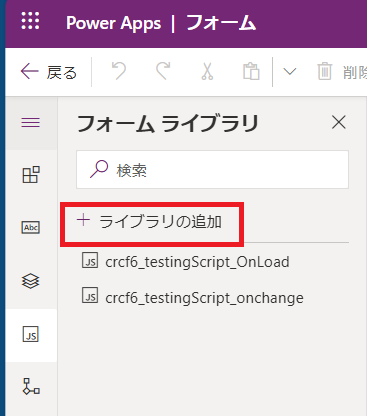This screenshot has height=416, width=367.
Task: Toggle the hamburger navigation menu
Action: point(31,123)
